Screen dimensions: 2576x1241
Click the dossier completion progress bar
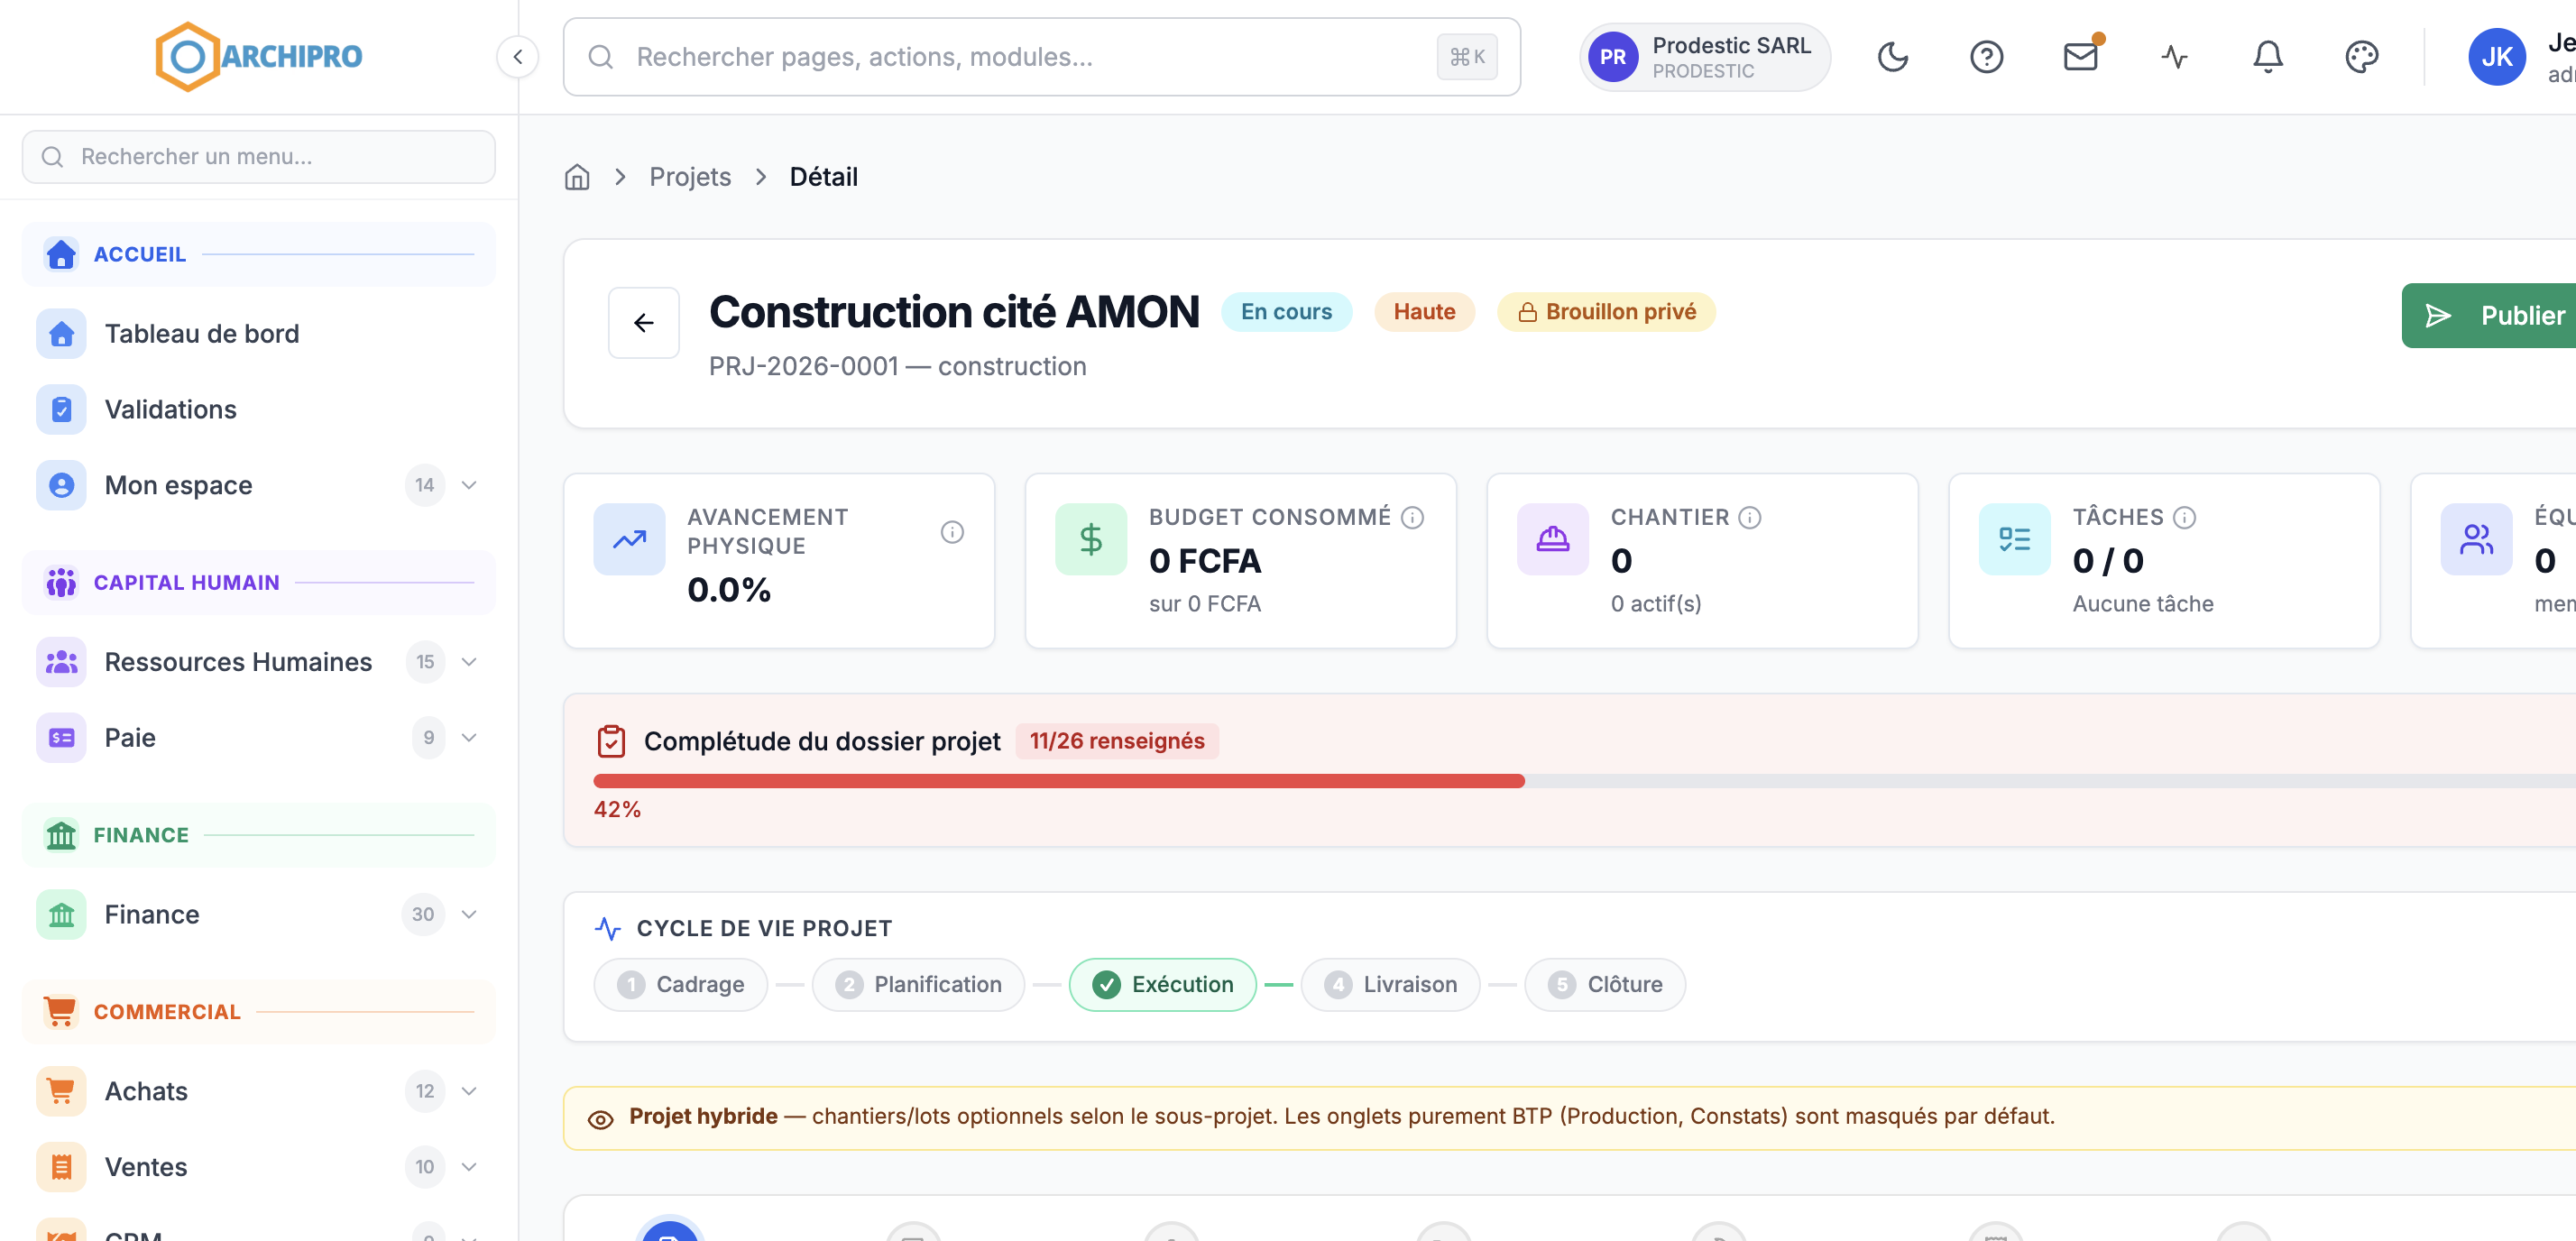coord(1584,781)
